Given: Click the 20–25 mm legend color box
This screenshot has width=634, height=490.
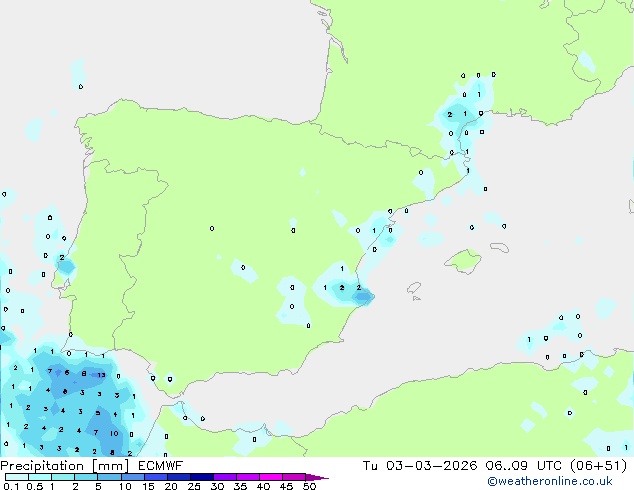Looking at the screenshot, I should pyautogui.click(x=179, y=477).
